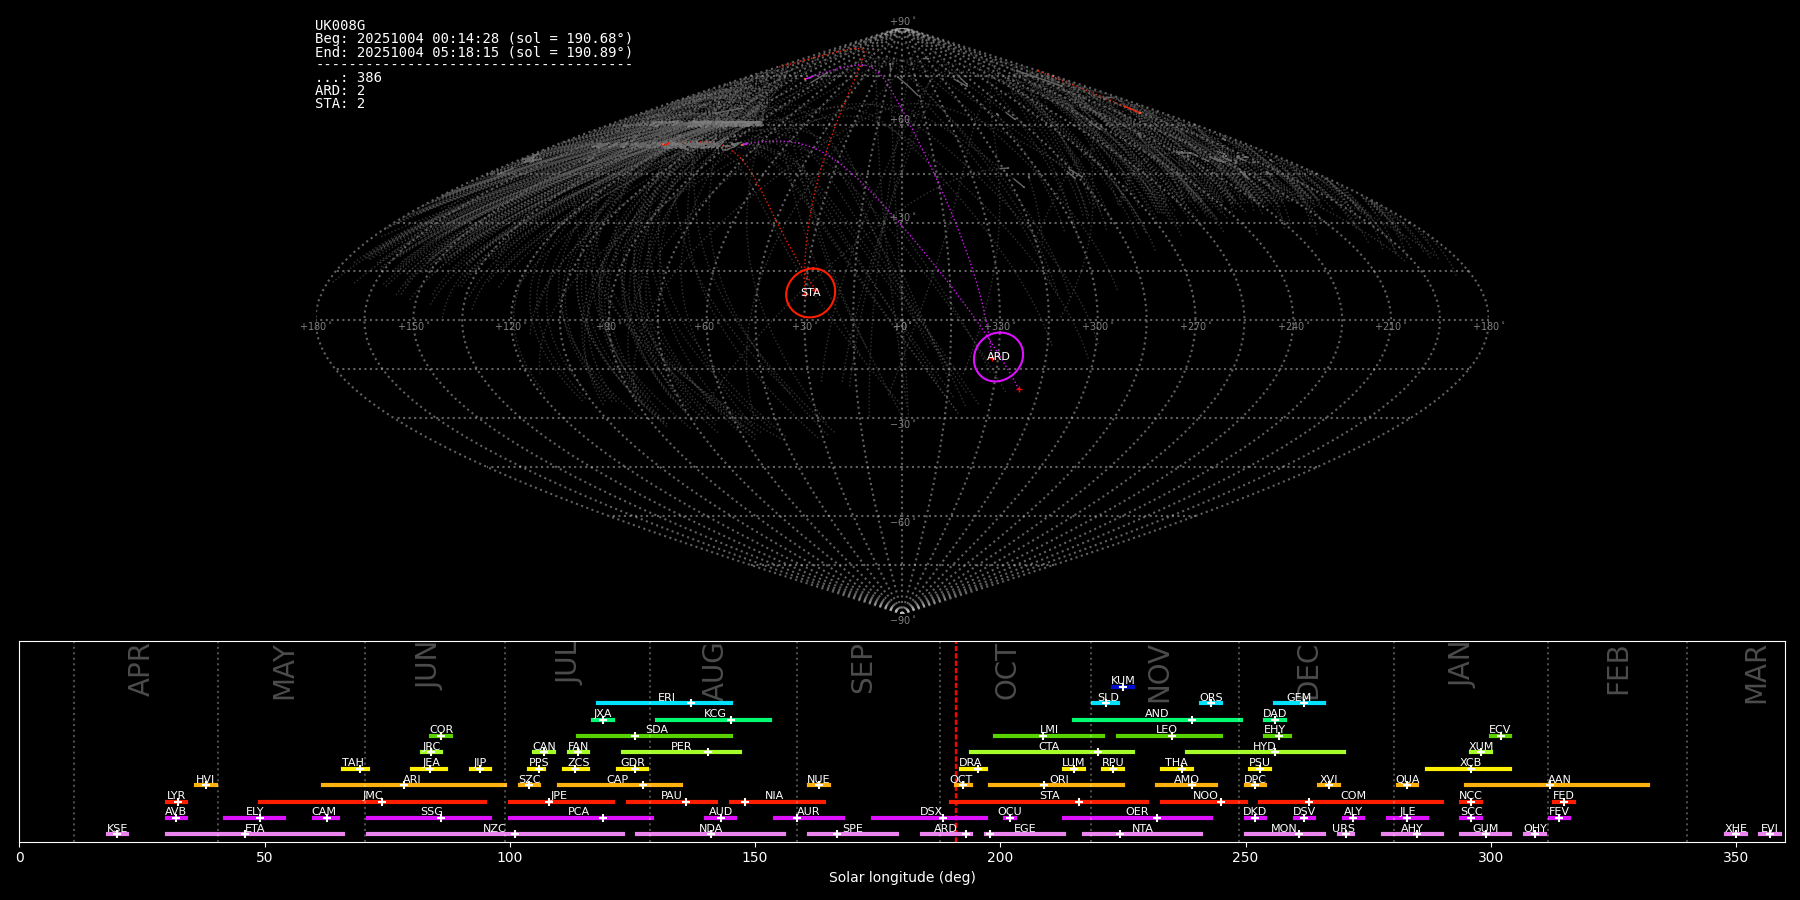Click the magenta ARD radiant circle on the sky map

tap(999, 357)
